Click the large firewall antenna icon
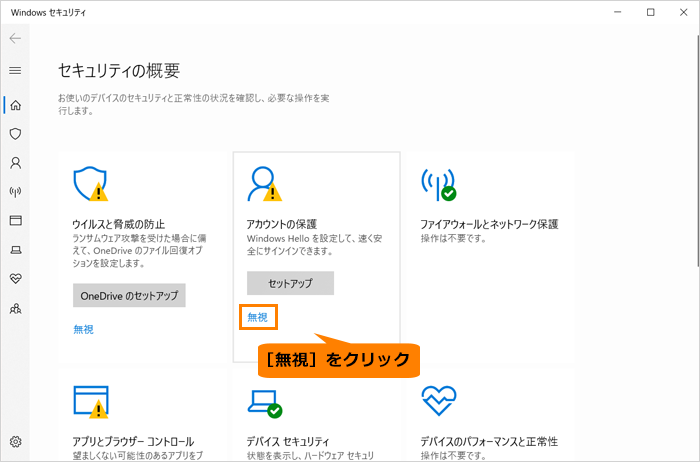The width and height of the screenshot is (700, 462). (439, 184)
